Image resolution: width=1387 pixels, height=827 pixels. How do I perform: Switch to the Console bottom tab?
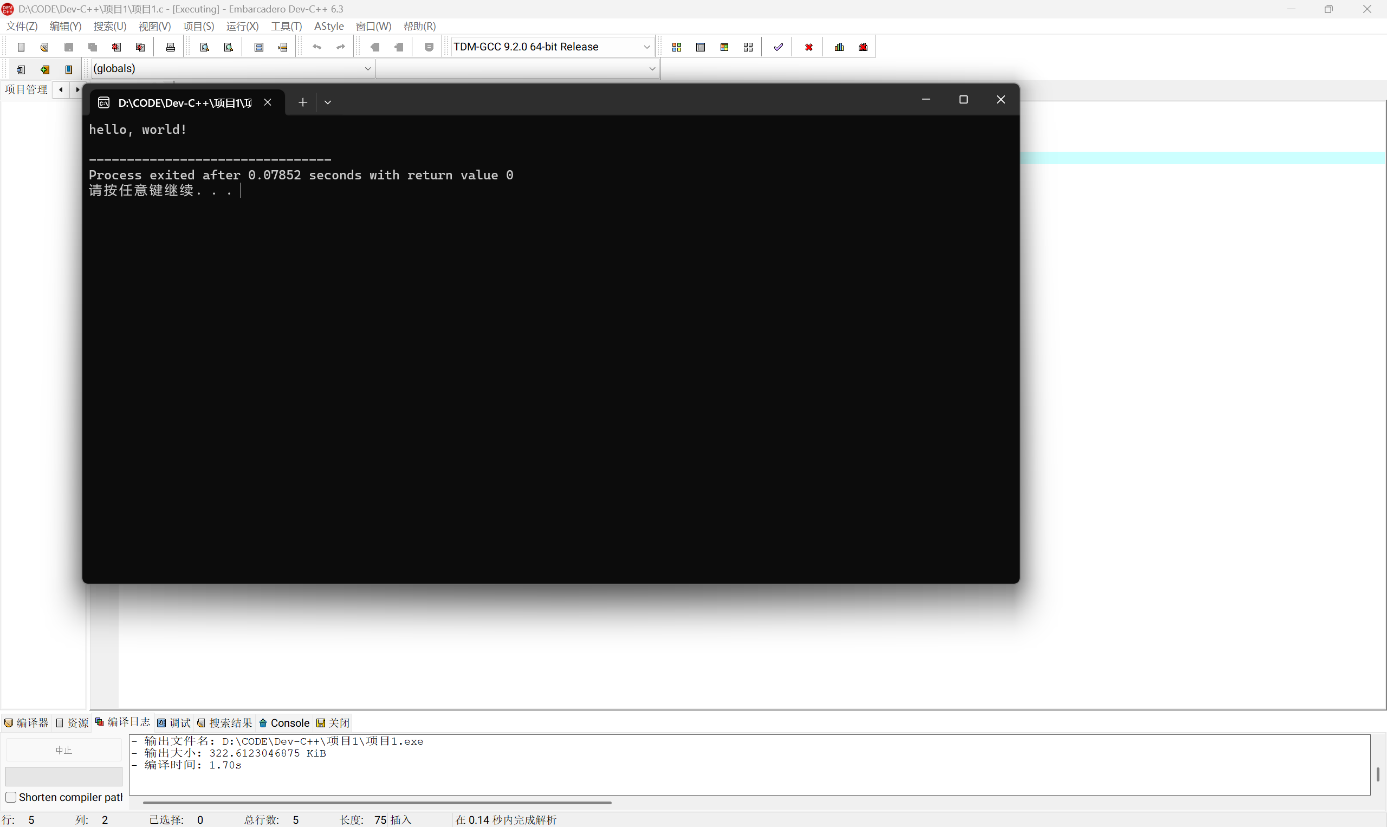coord(285,723)
